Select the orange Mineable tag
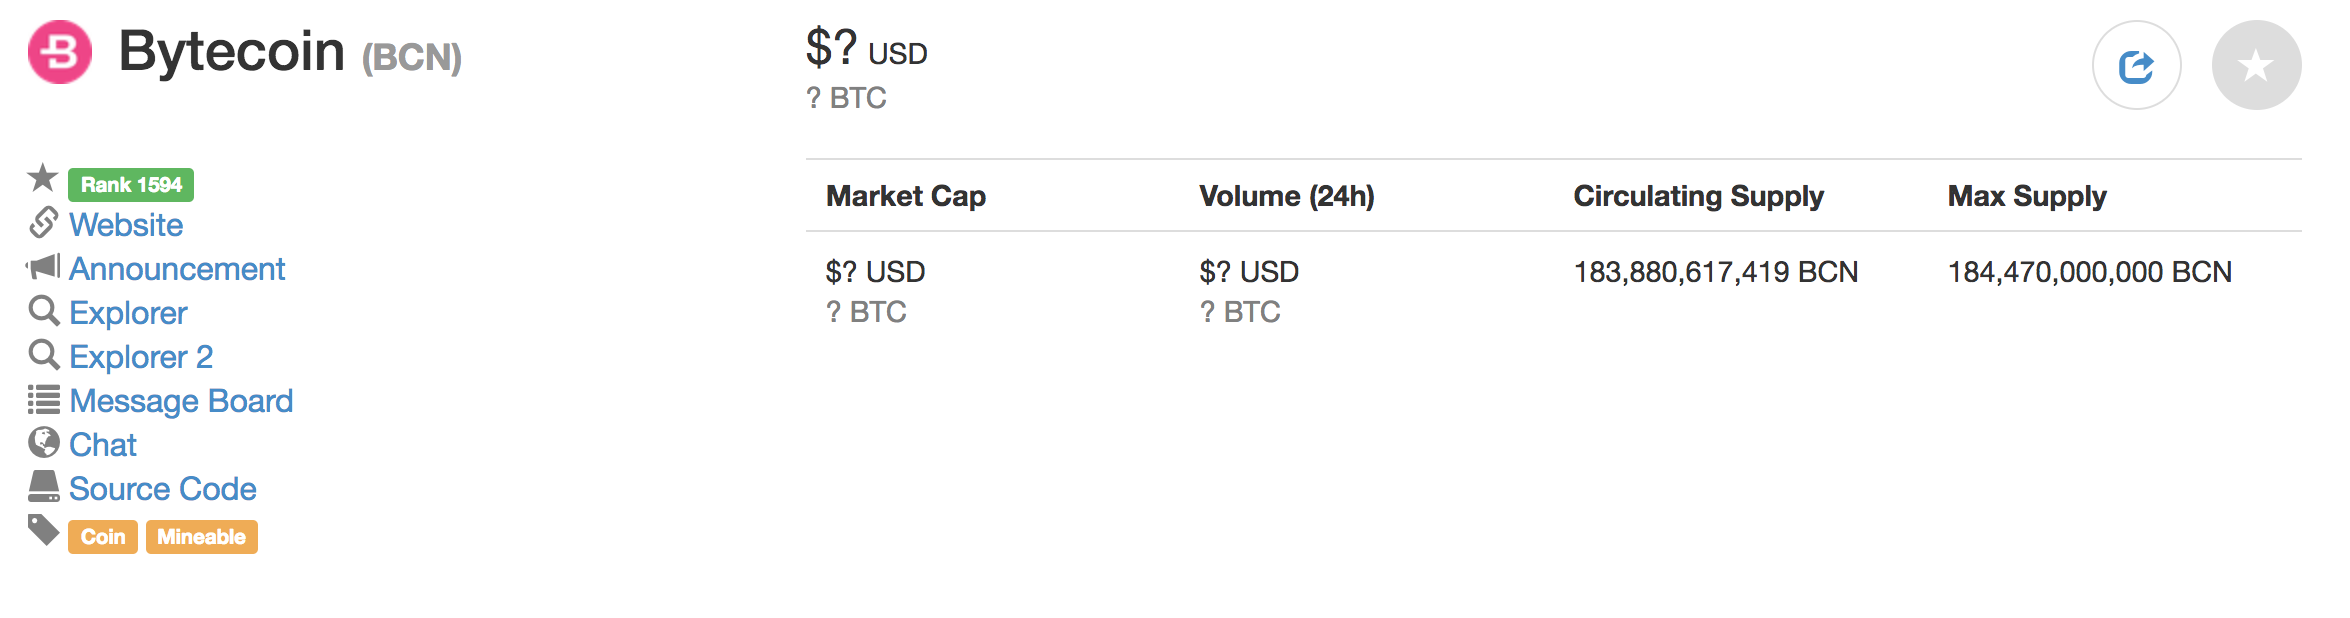Image resolution: width=2350 pixels, height=618 pixels. point(202,537)
